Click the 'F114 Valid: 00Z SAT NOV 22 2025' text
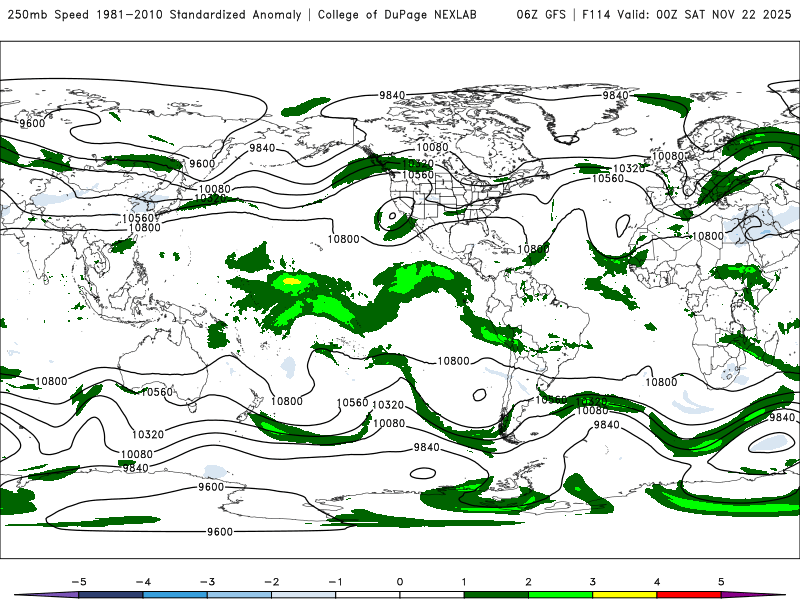This screenshot has height=600, width=800. pos(686,14)
